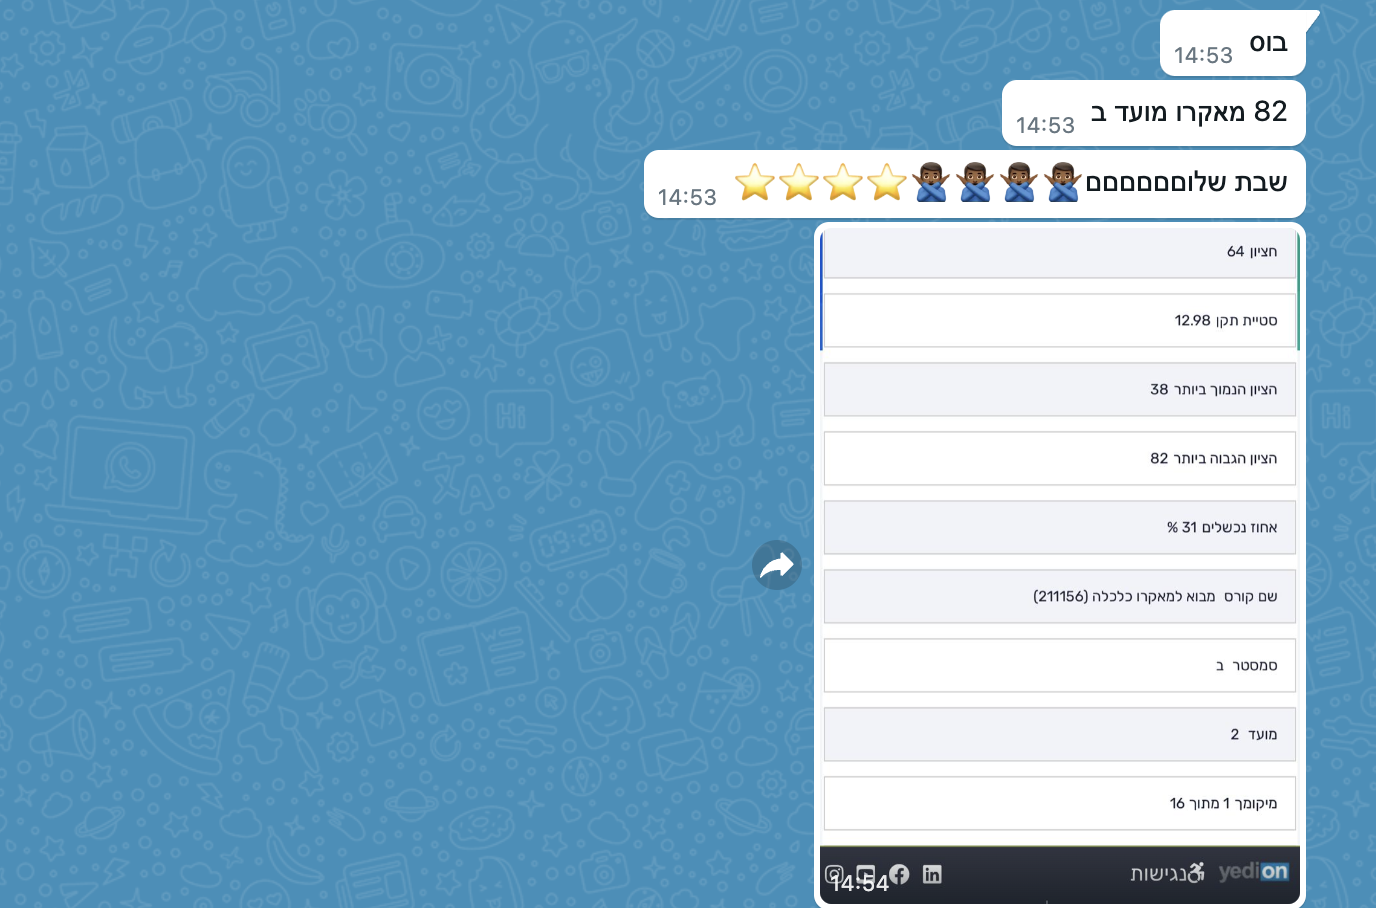
Task: Click the 'אחוז נכשלים 31 %' row
Action: pyautogui.click(x=1059, y=528)
